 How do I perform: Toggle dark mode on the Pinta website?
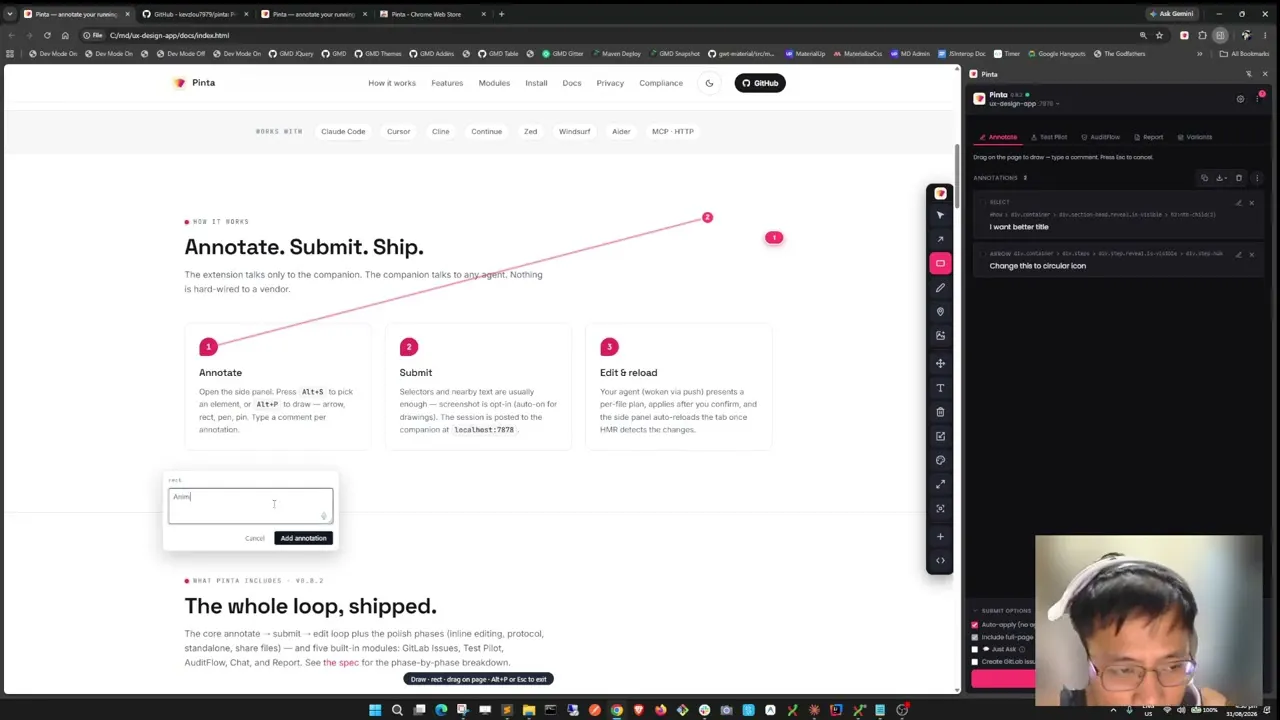click(x=709, y=83)
